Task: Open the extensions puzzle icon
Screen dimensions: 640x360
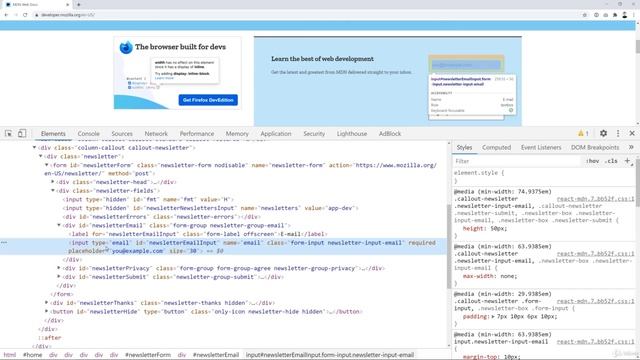Action: click(x=615, y=15)
